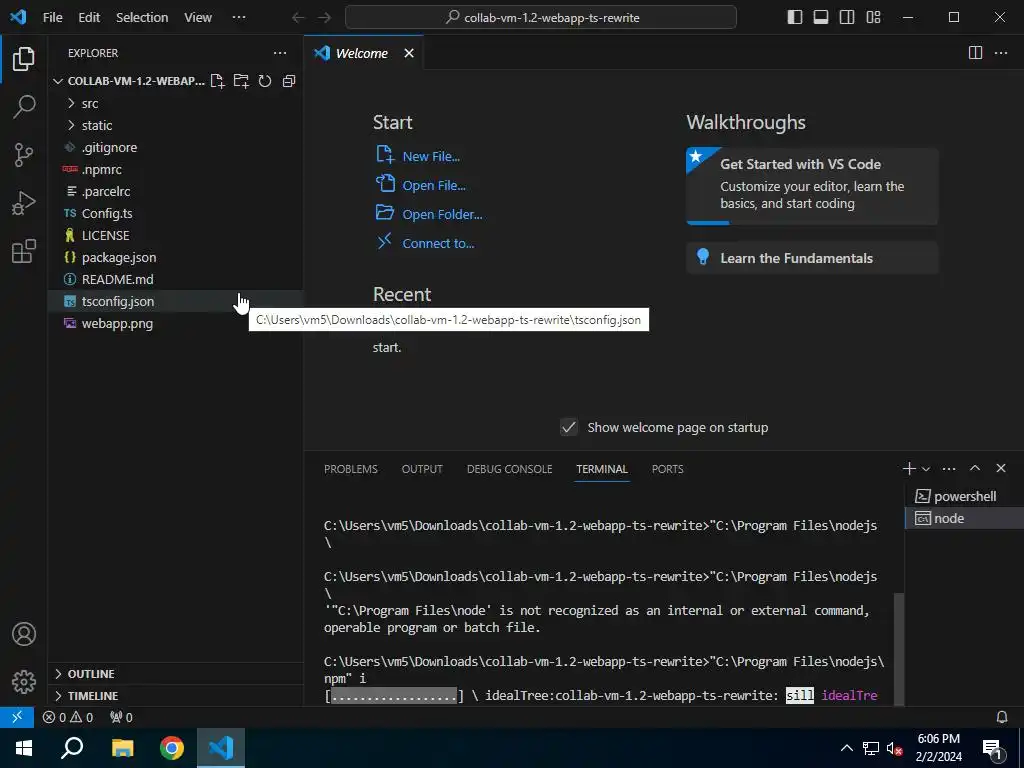Open Learn the Fundamentals walkthrough
The width and height of the screenshot is (1024, 768).
[x=812, y=258]
